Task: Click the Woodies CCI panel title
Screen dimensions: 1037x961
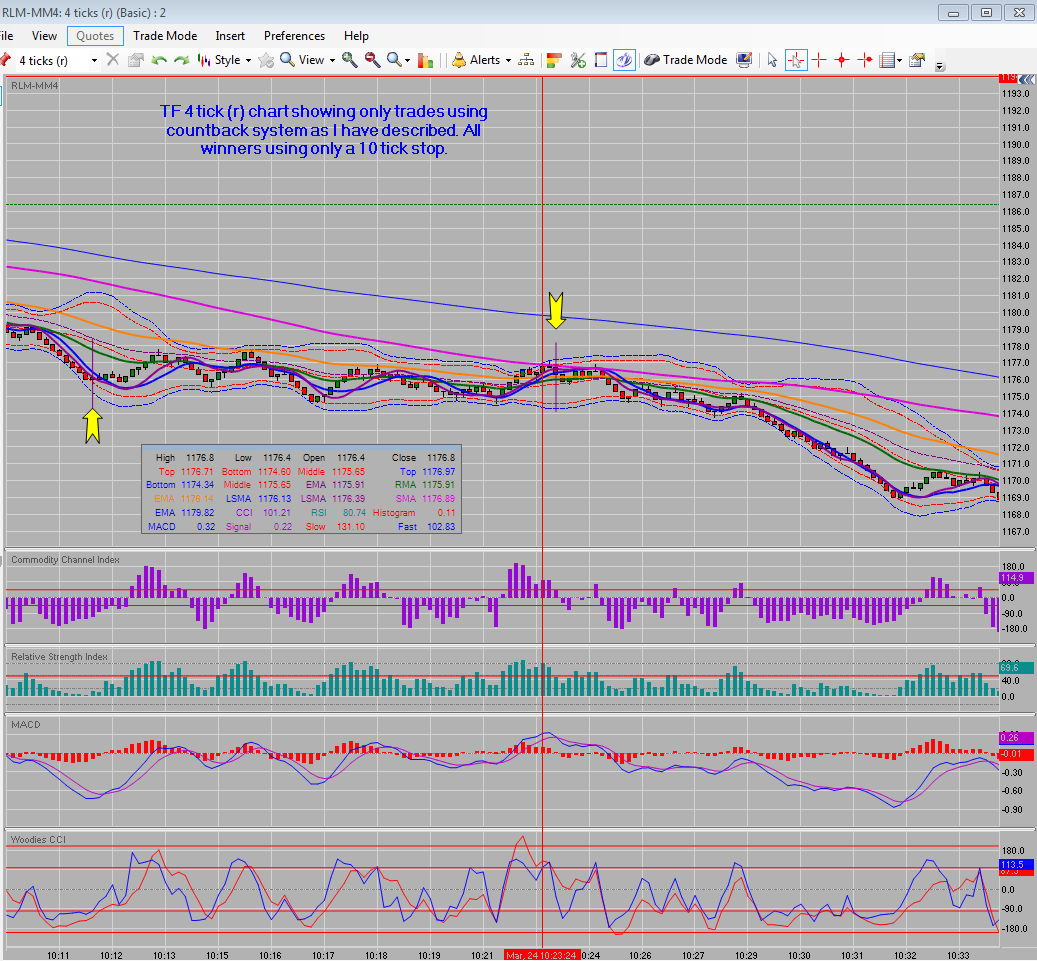Action: click(x=38, y=839)
